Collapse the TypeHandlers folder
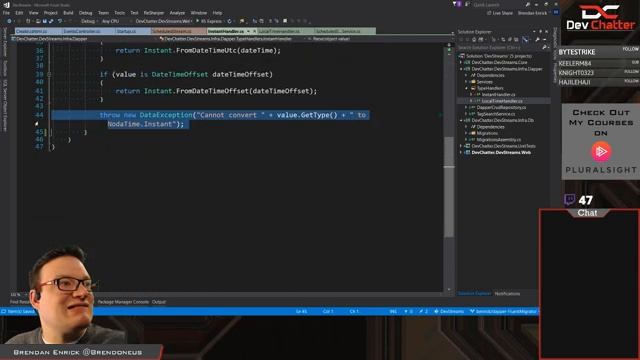The image size is (640, 360). point(466,88)
